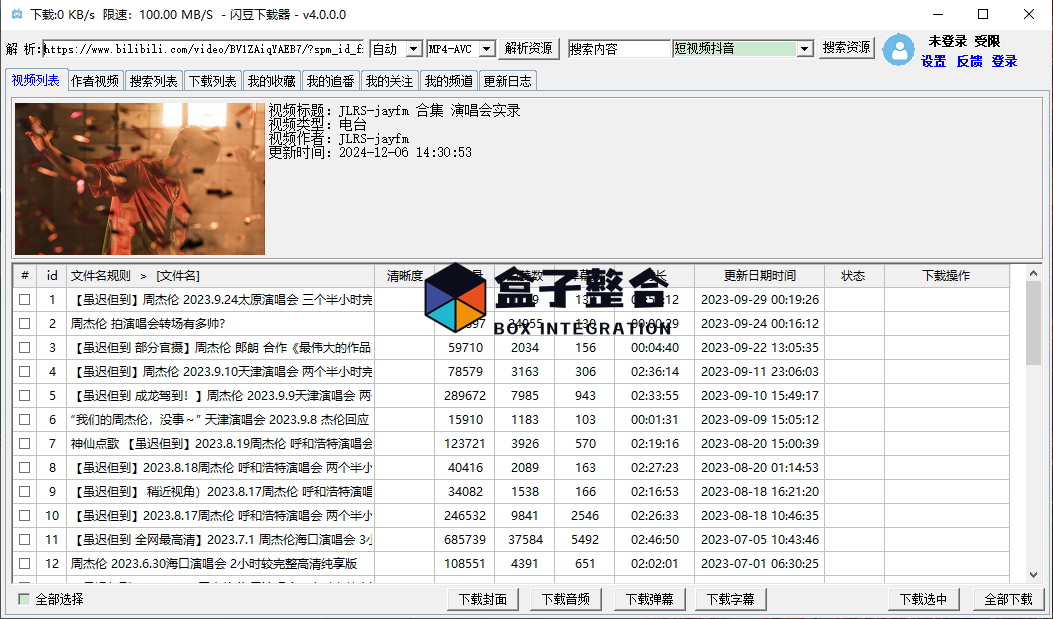This screenshot has width=1053, height=619.
Task: Switch to 我的关注 tab
Action: 390,81
